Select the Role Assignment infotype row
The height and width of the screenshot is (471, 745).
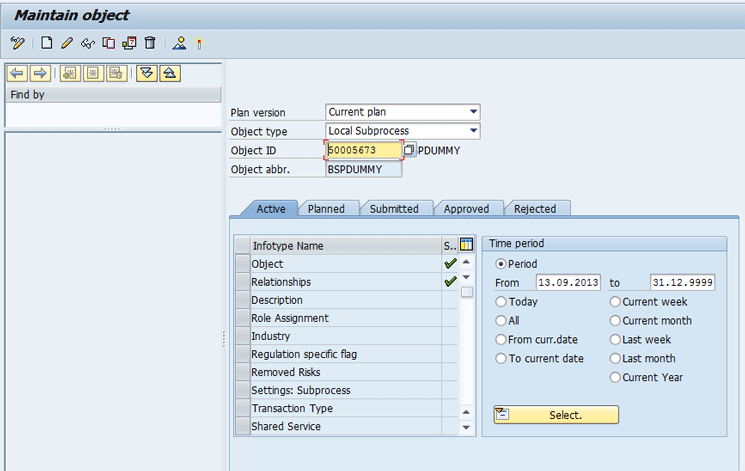point(346,318)
